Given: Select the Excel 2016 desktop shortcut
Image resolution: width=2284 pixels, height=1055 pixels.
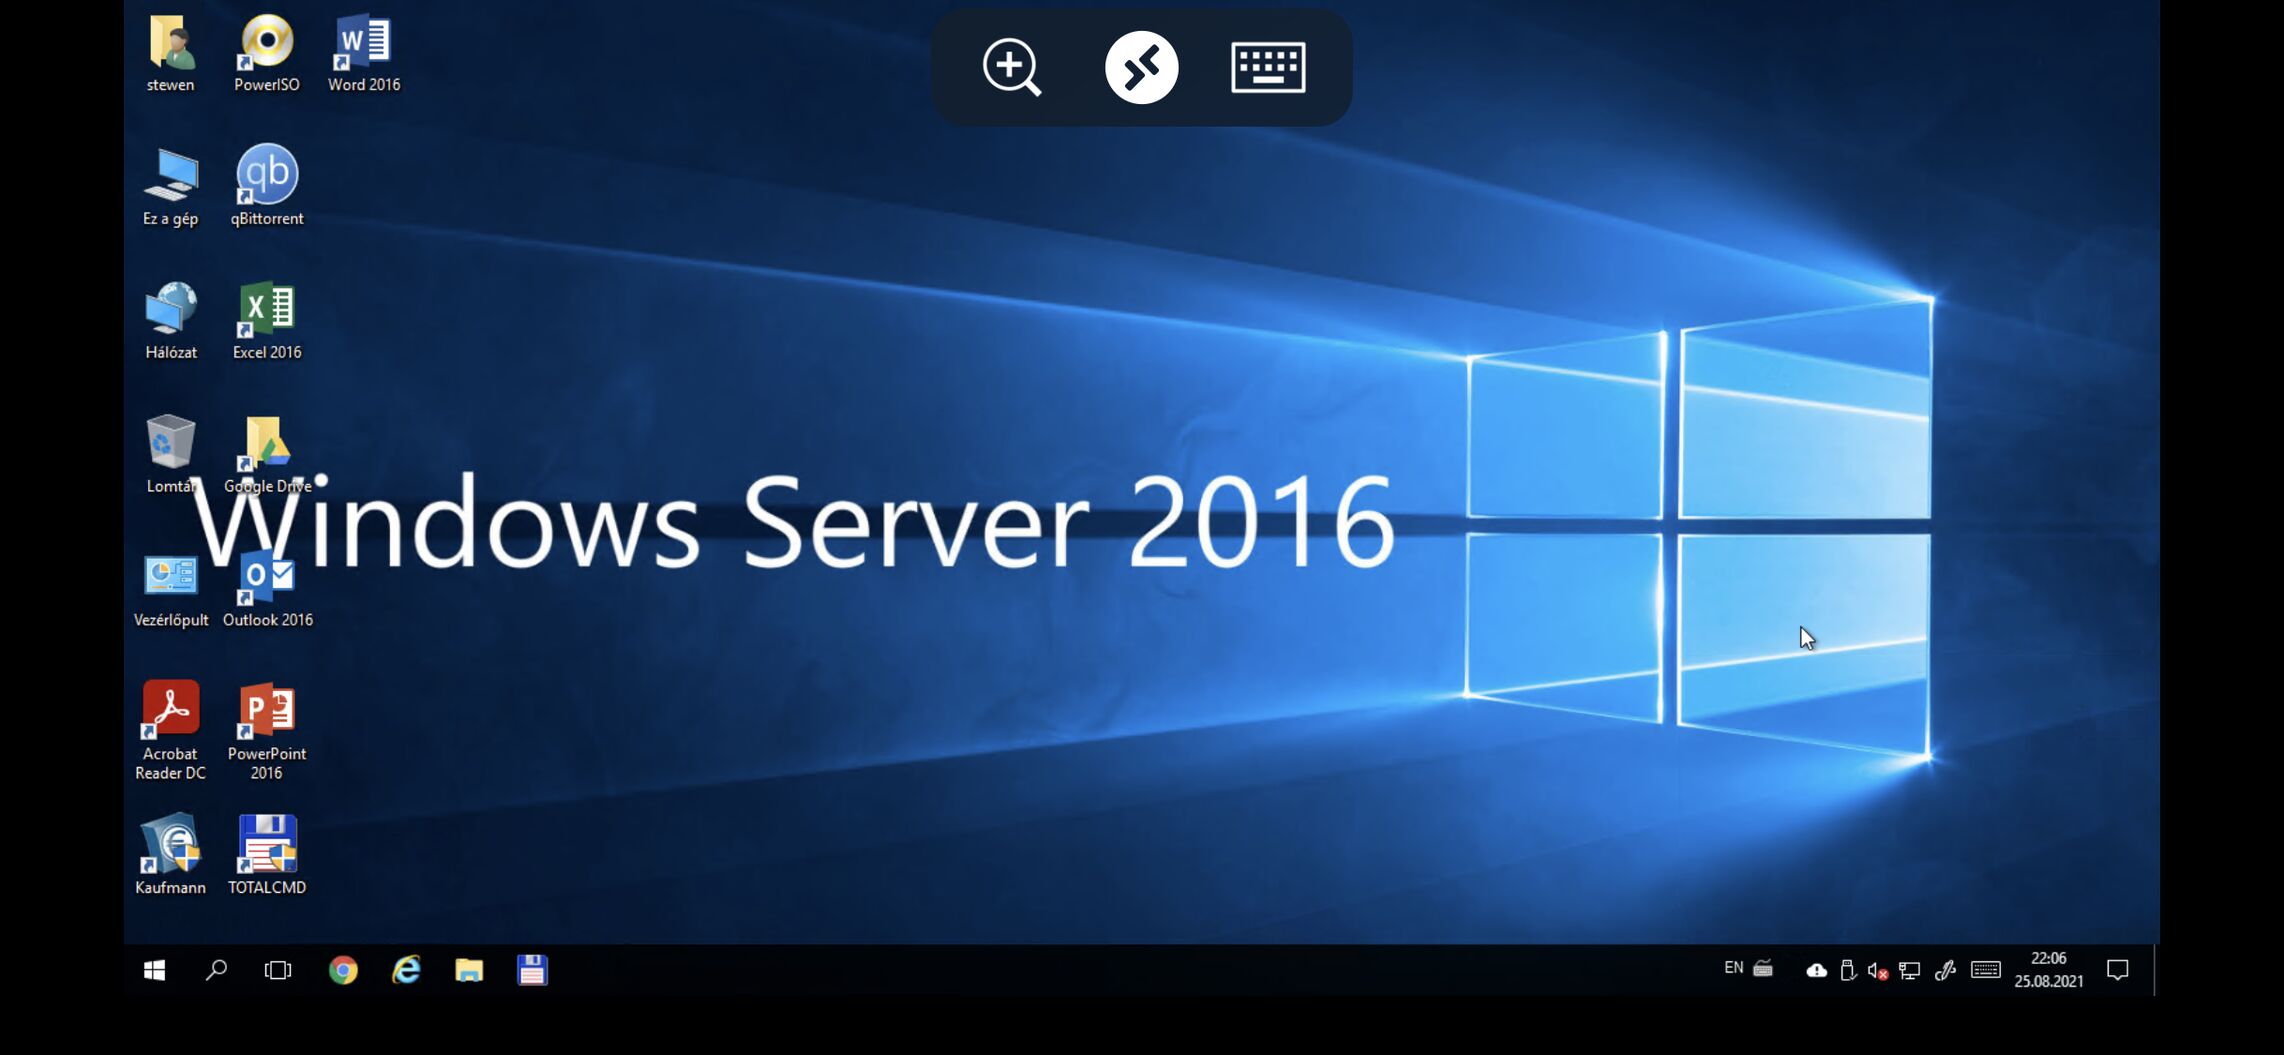Looking at the screenshot, I should point(267,321).
